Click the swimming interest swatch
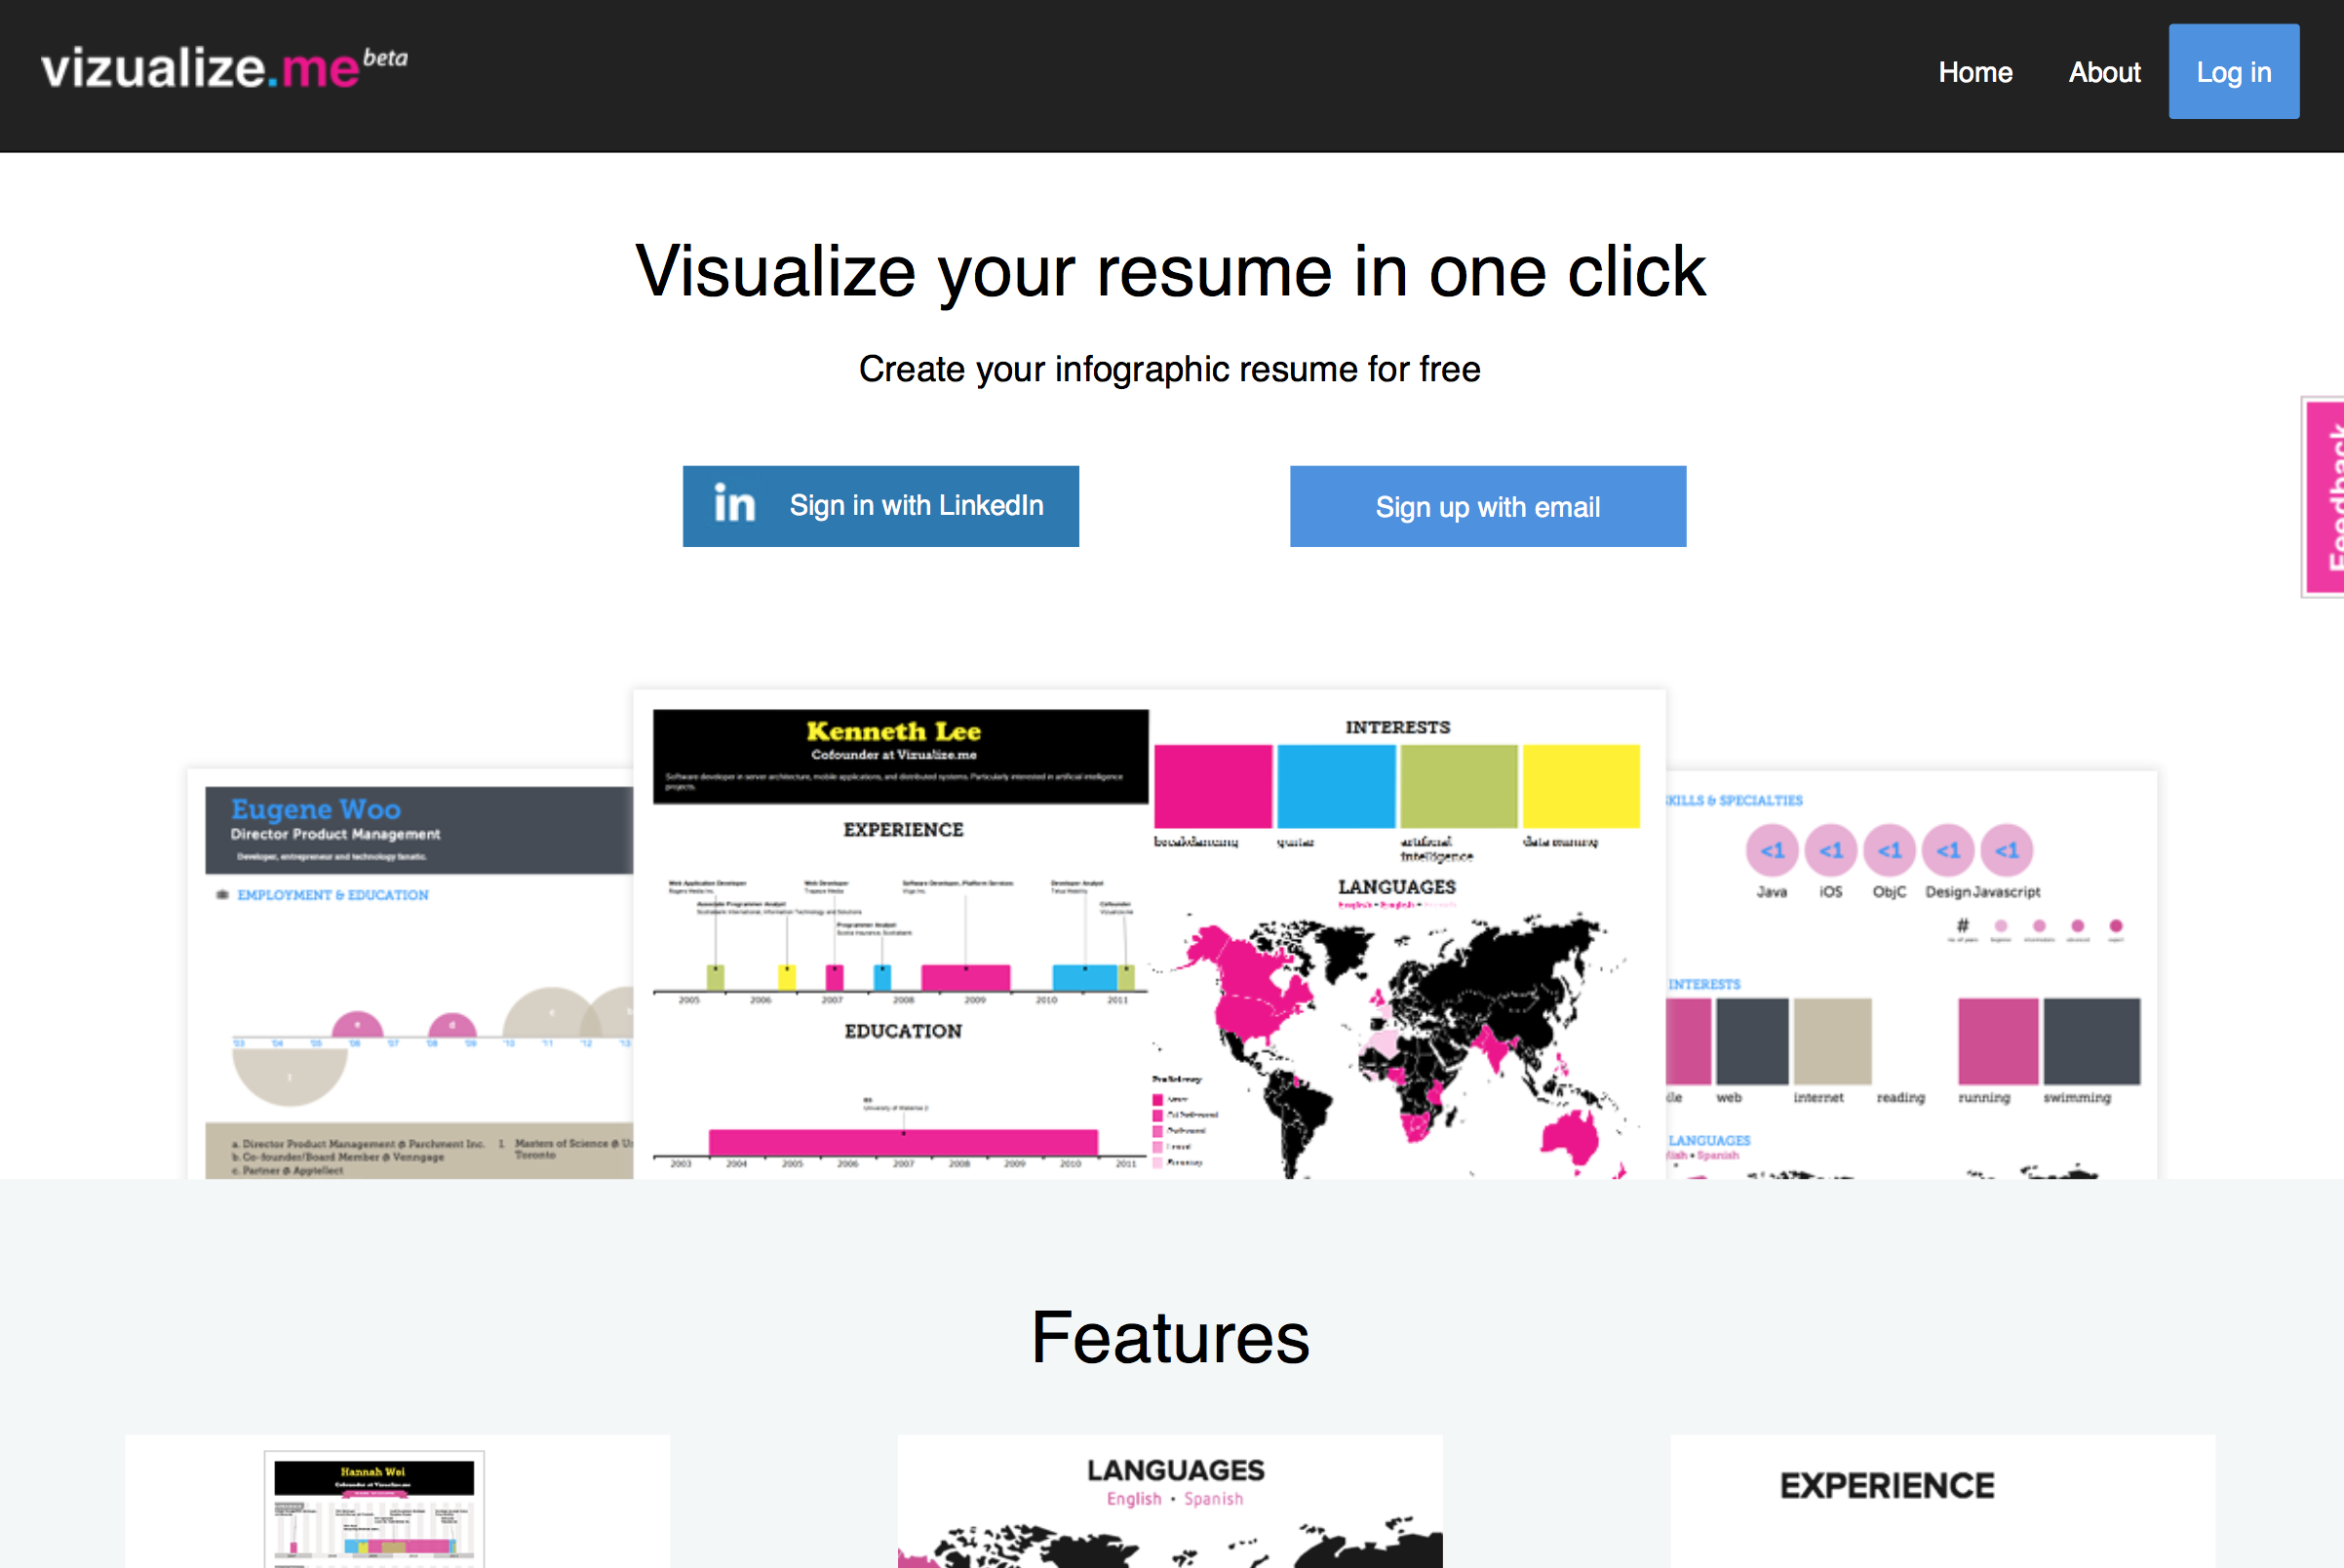The image size is (2344, 1568). 2092,1041
